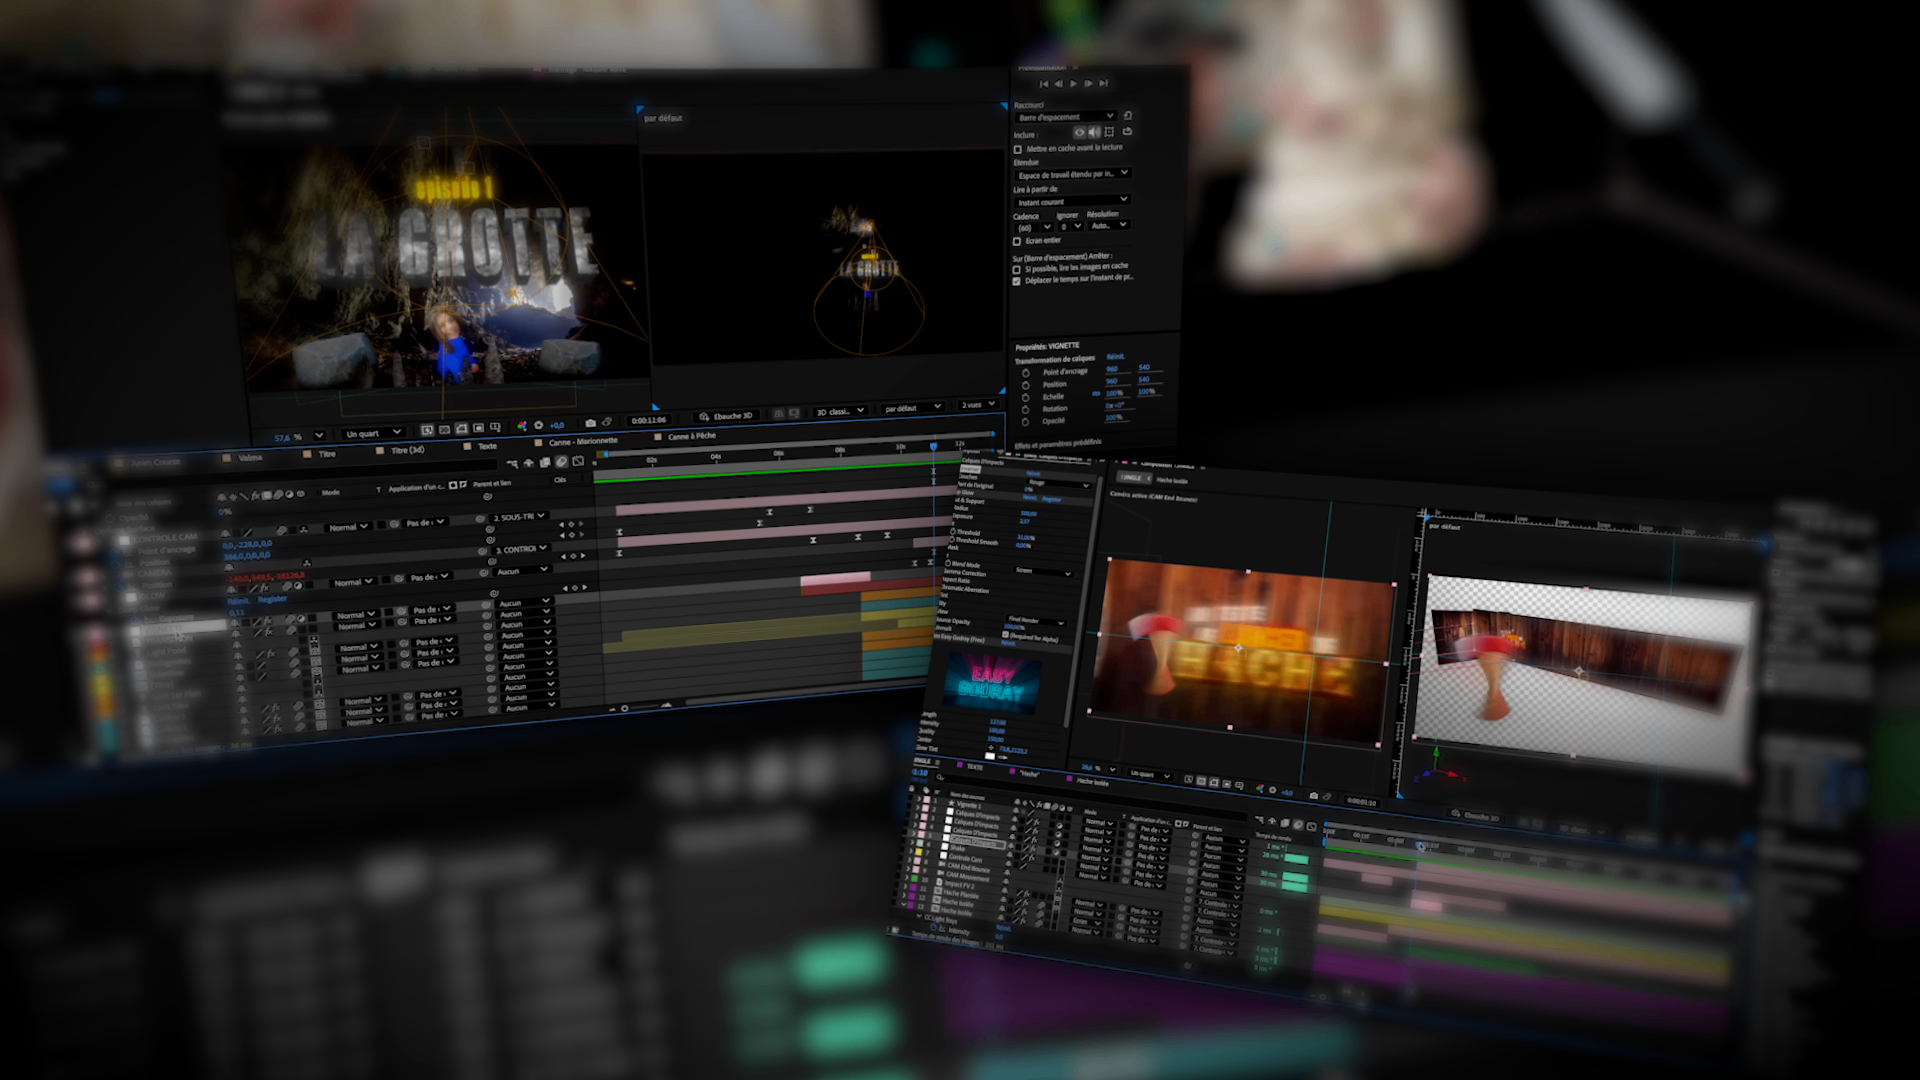This screenshot has height=1080, width=1920.
Task: Toggle the video eye icon beside Inclure
Action: [1079, 132]
